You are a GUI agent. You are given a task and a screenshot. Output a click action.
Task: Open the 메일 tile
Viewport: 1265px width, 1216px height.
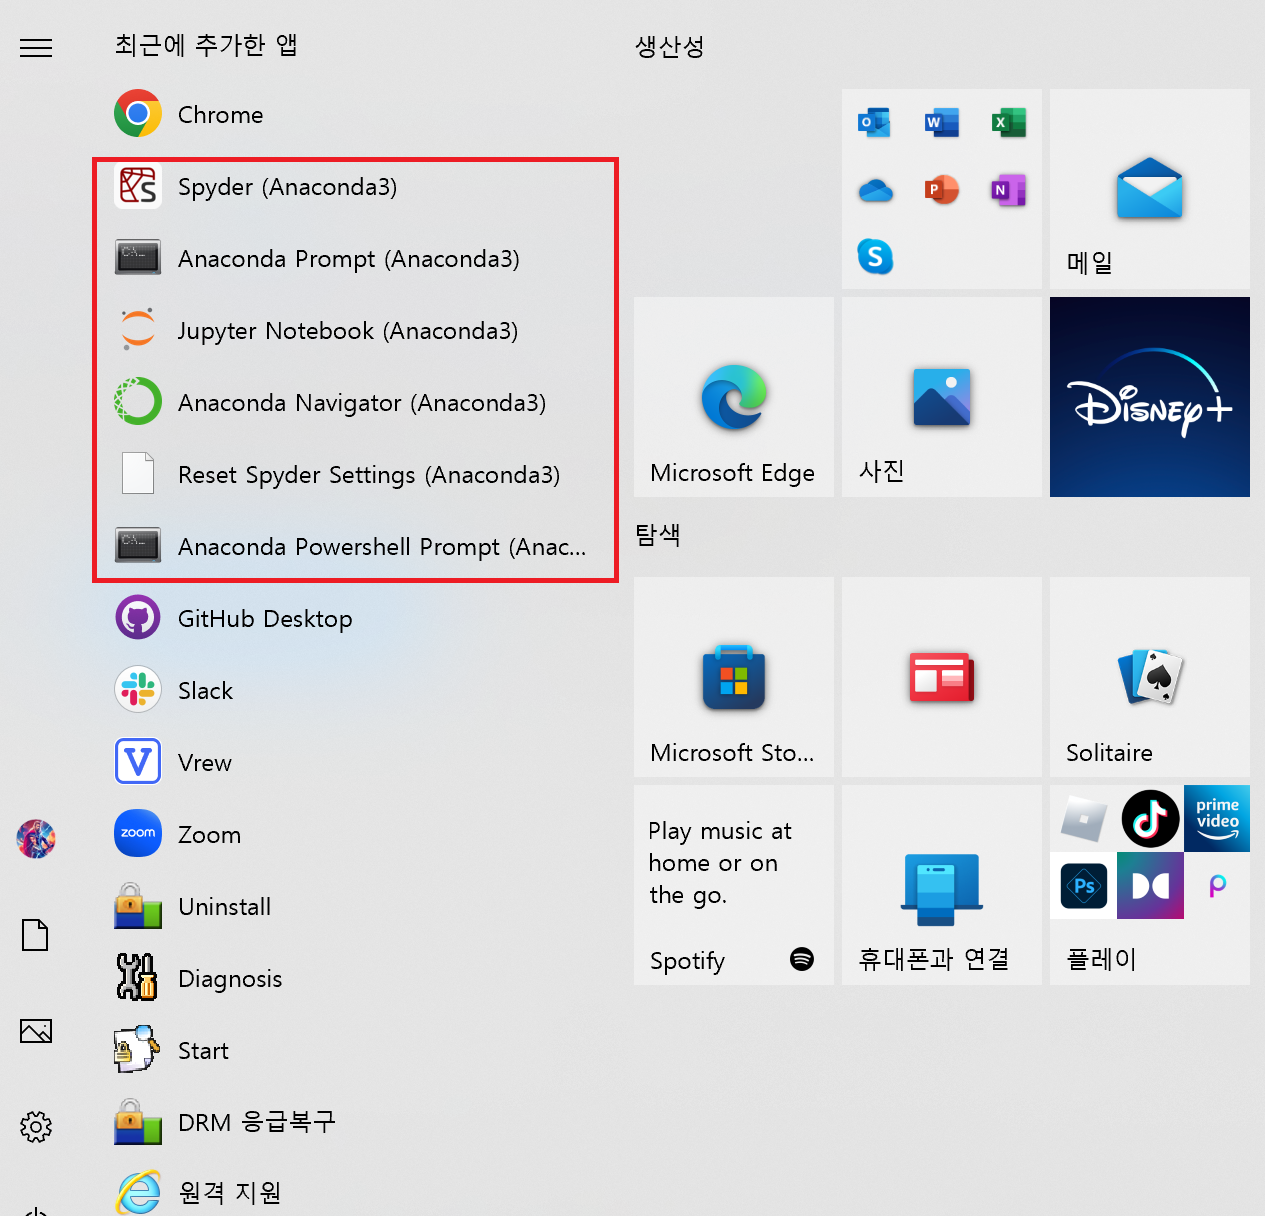tap(1150, 189)
